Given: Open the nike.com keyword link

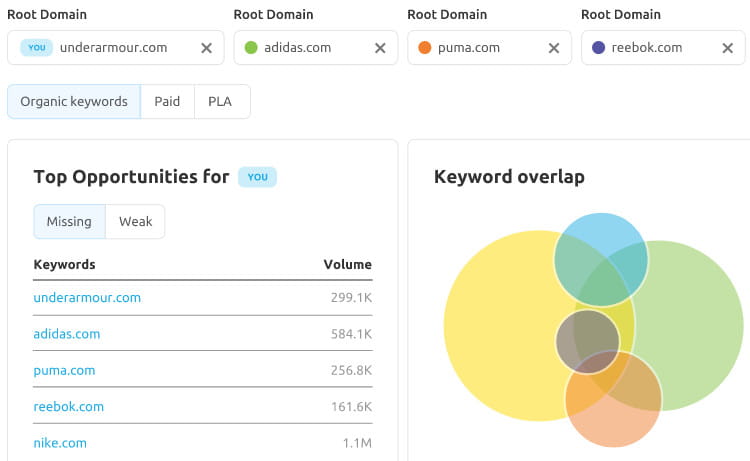Looking at the screenshot, I should pos(60,443).
